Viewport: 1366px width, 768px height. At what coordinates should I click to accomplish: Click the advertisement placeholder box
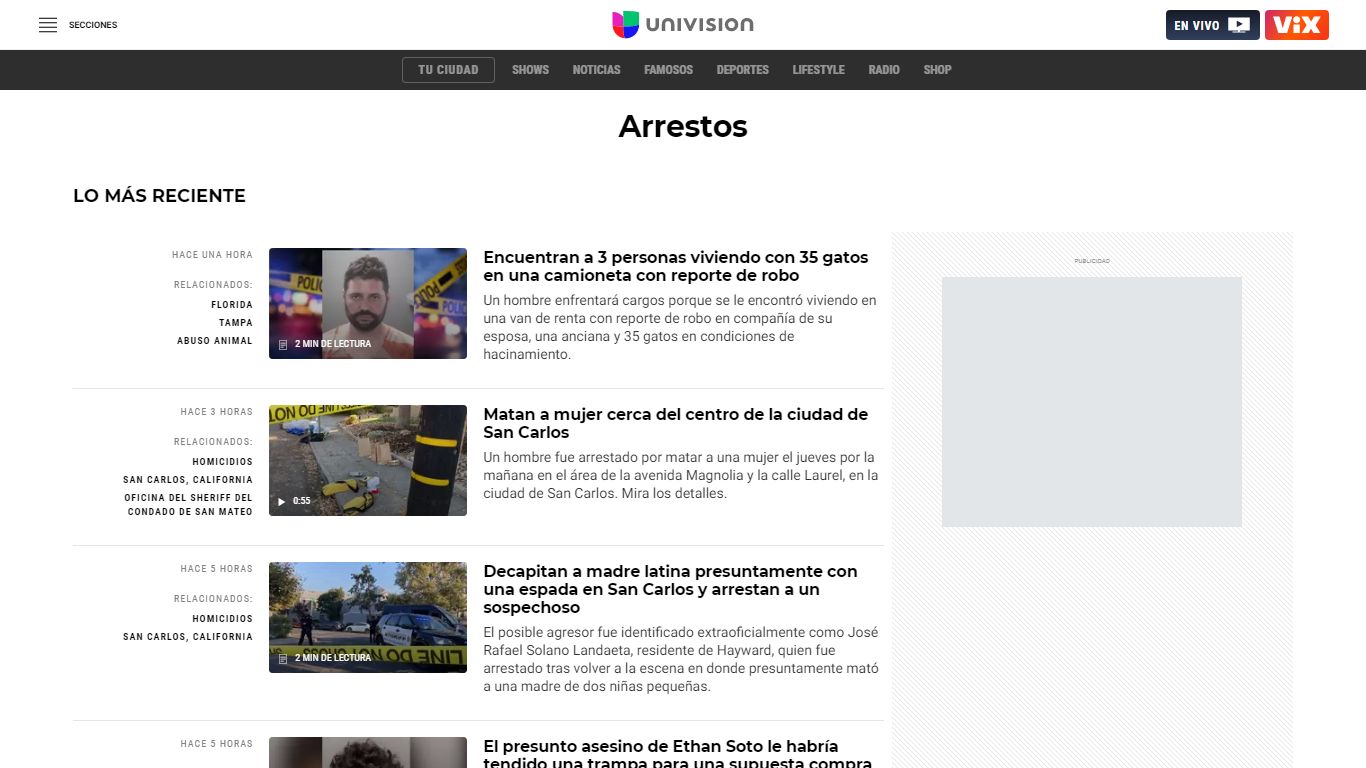tap(1092, 402)
